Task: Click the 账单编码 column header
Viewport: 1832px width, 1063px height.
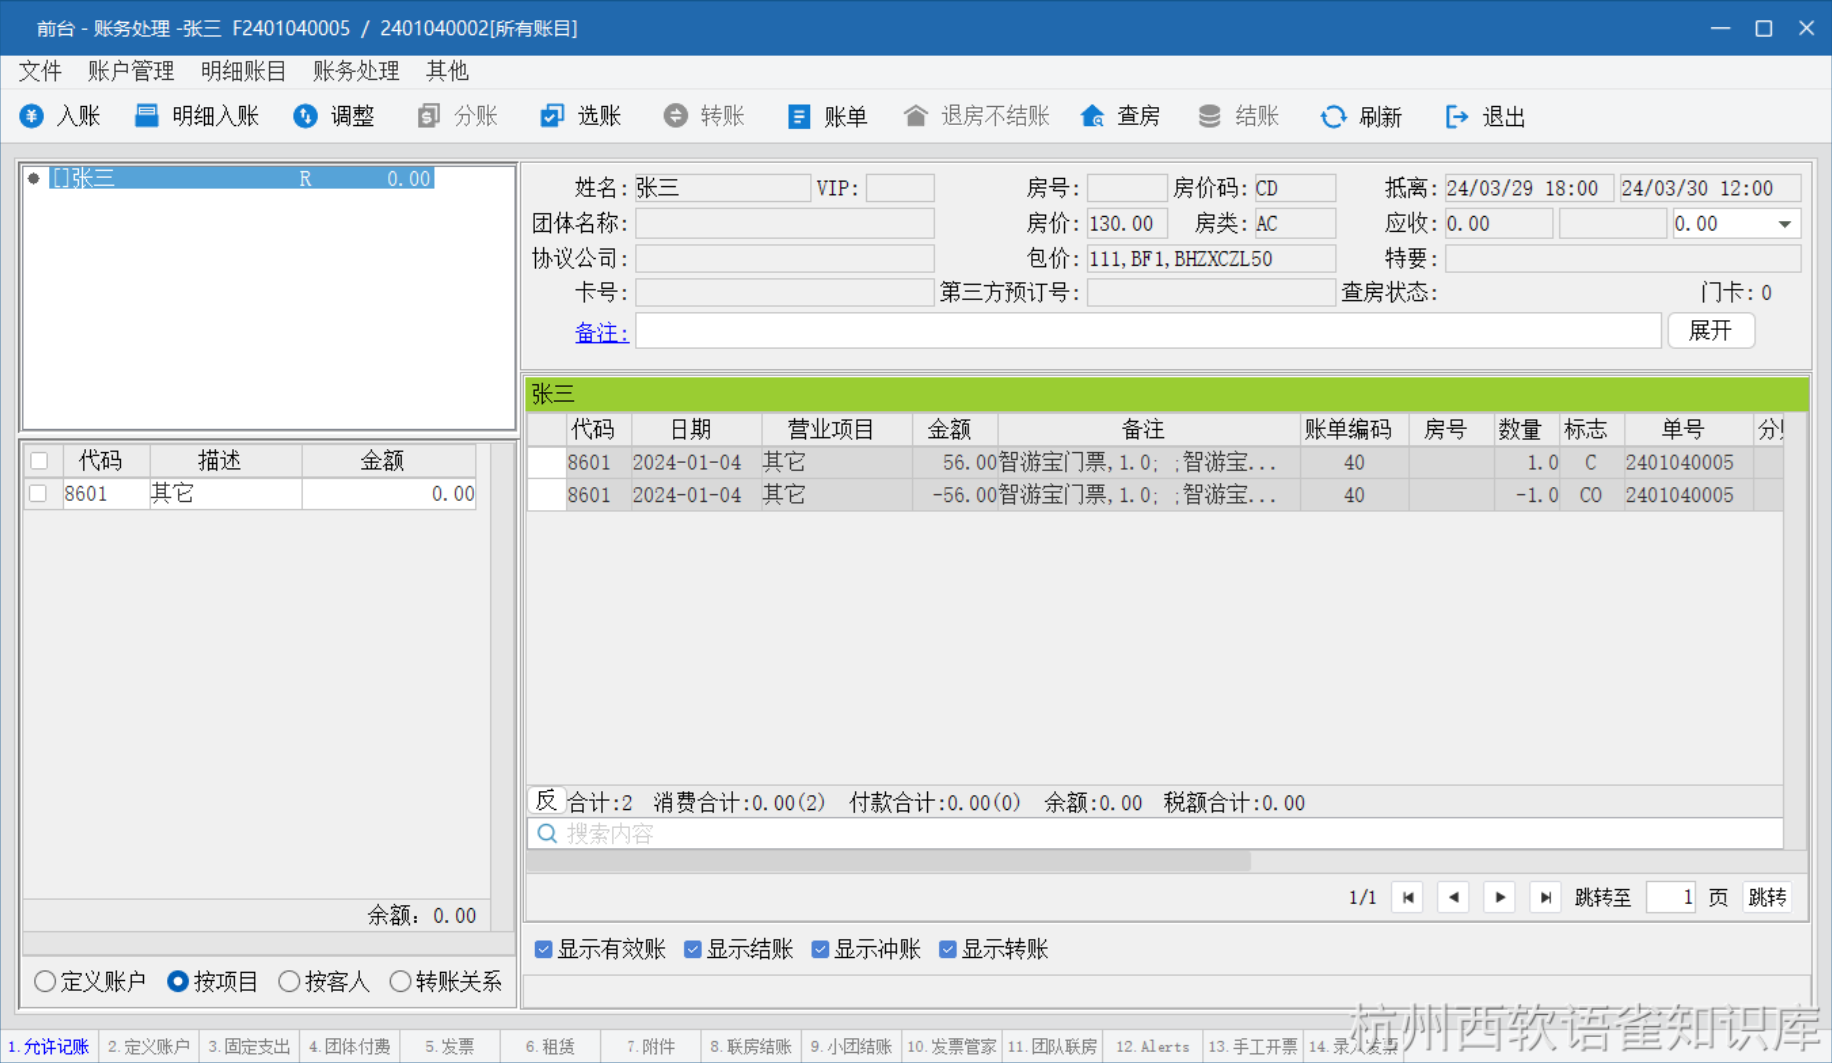Action: 1354,429
